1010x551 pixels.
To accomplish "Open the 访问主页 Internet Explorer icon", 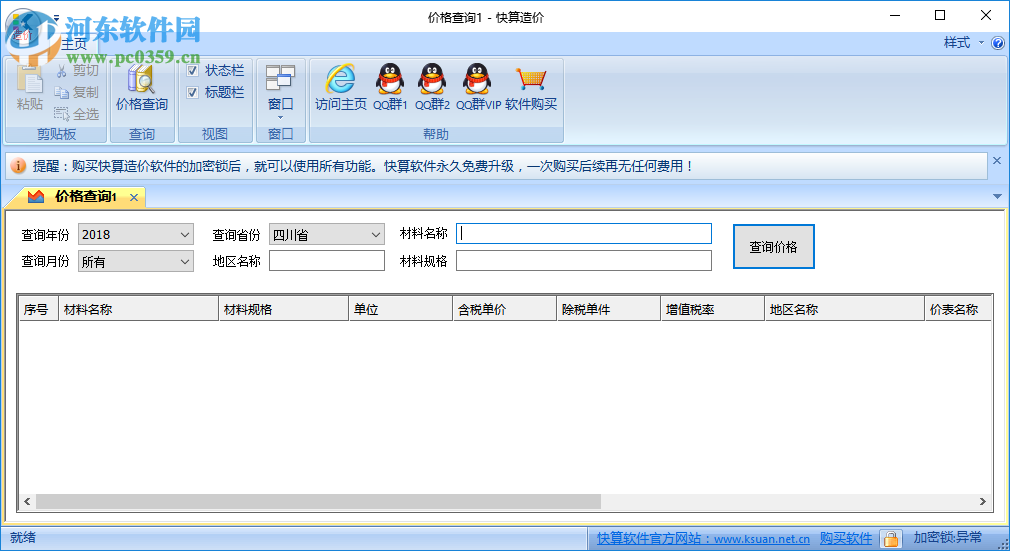I will coord(340,79).
